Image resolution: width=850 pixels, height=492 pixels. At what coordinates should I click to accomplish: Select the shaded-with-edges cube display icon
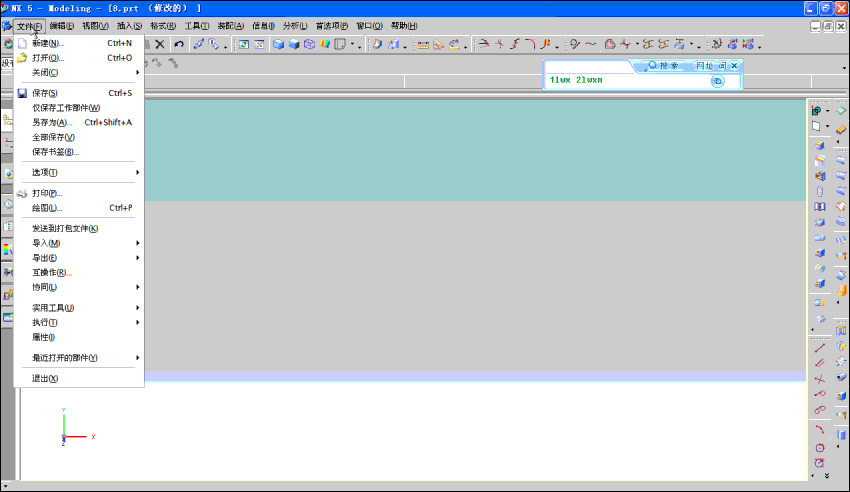coord(278,44)
